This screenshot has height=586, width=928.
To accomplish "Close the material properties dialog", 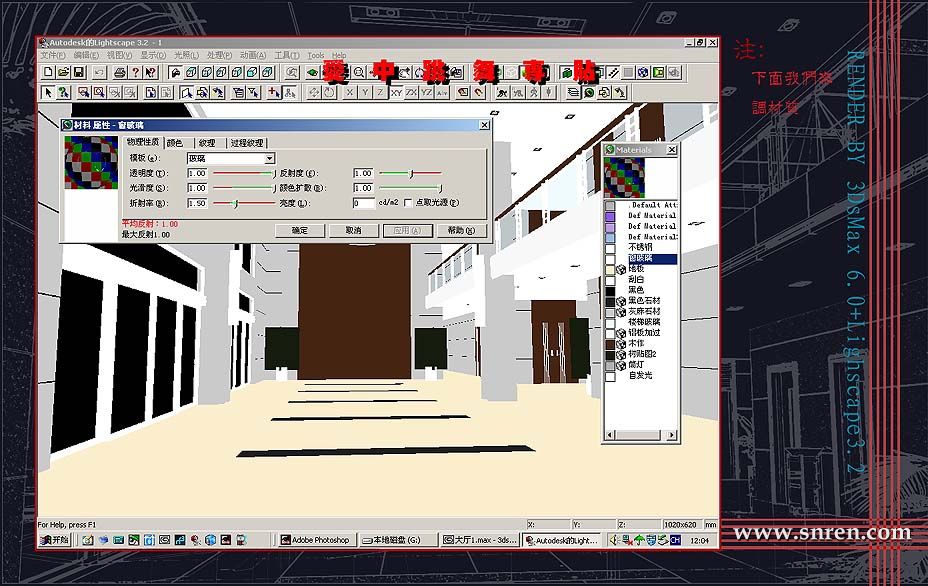I will click(484, 125).
